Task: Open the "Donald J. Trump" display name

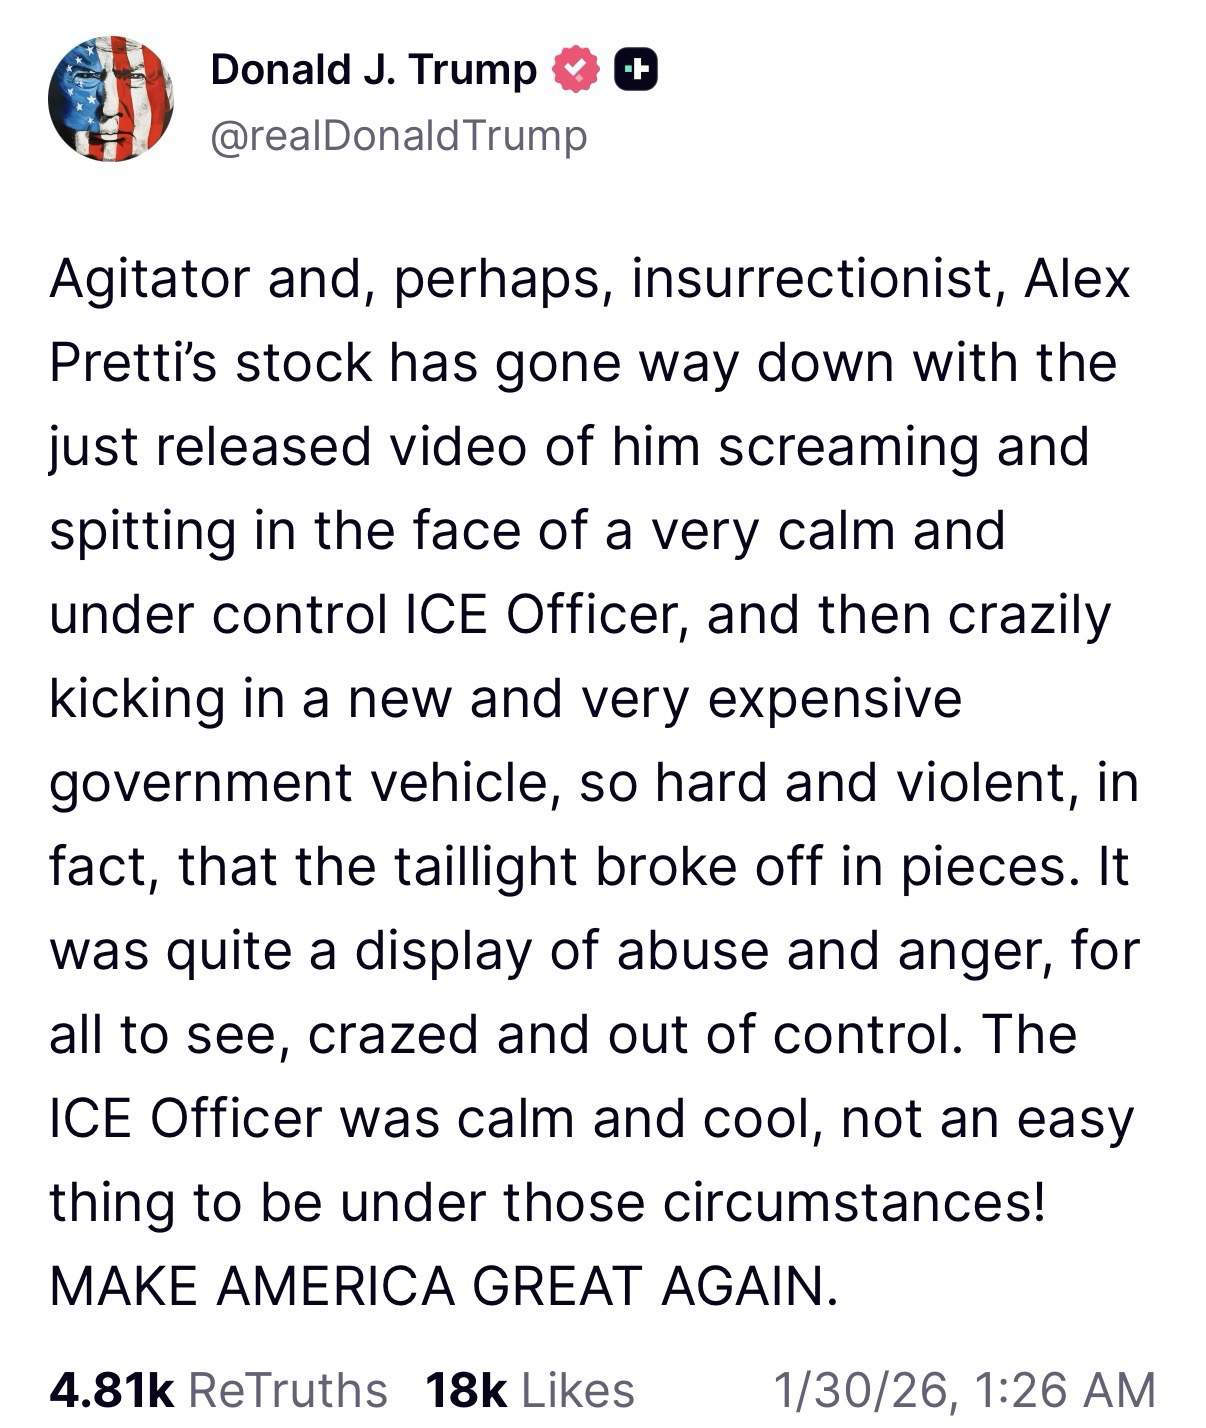Action: [373, 70]
